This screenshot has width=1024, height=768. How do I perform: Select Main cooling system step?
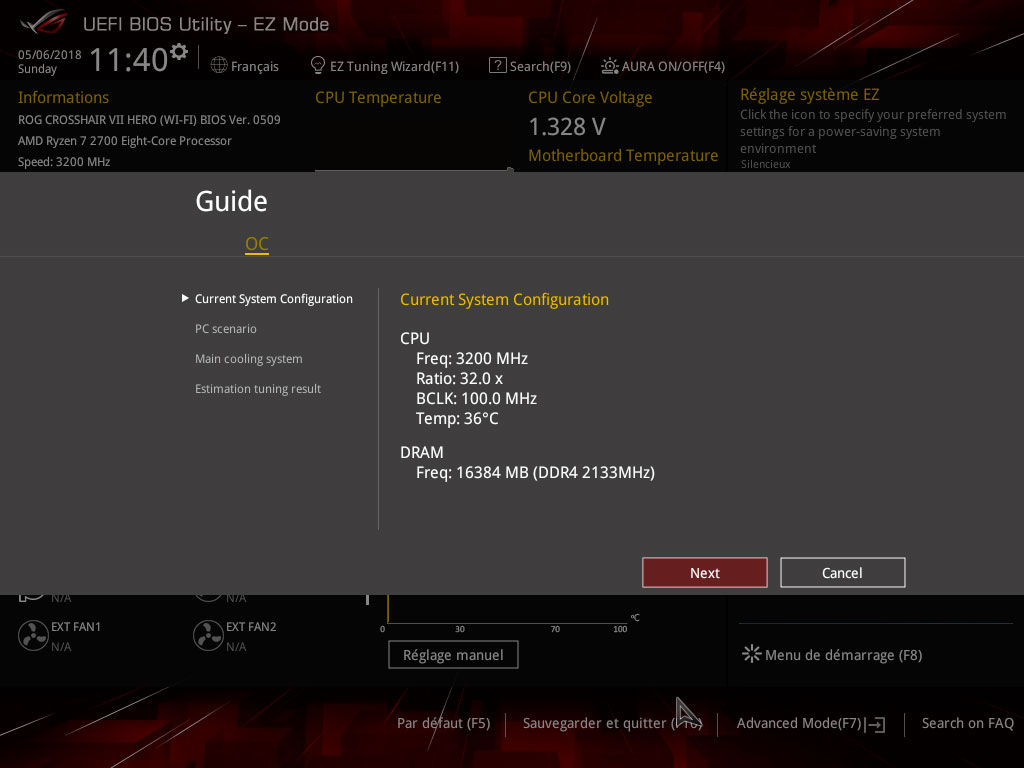[x=248, y=359]
